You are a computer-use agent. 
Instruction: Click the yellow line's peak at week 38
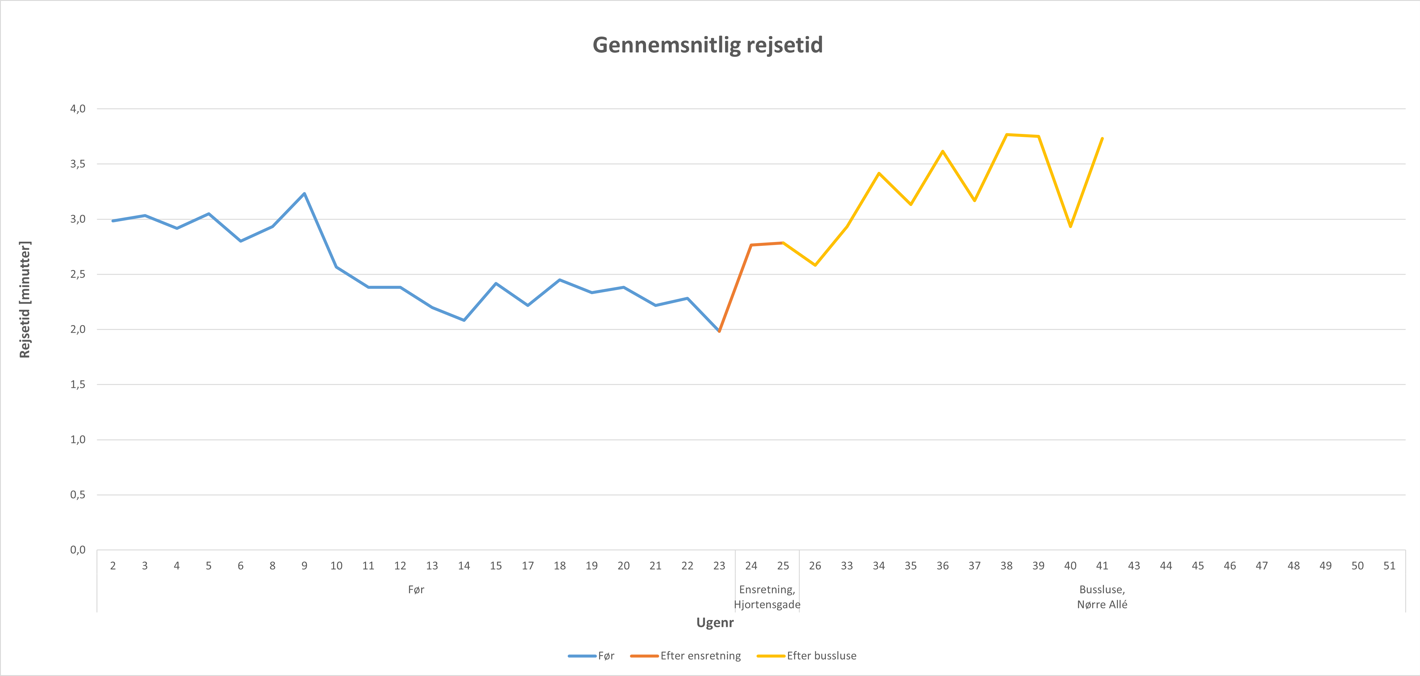(x=1006, y=135)
